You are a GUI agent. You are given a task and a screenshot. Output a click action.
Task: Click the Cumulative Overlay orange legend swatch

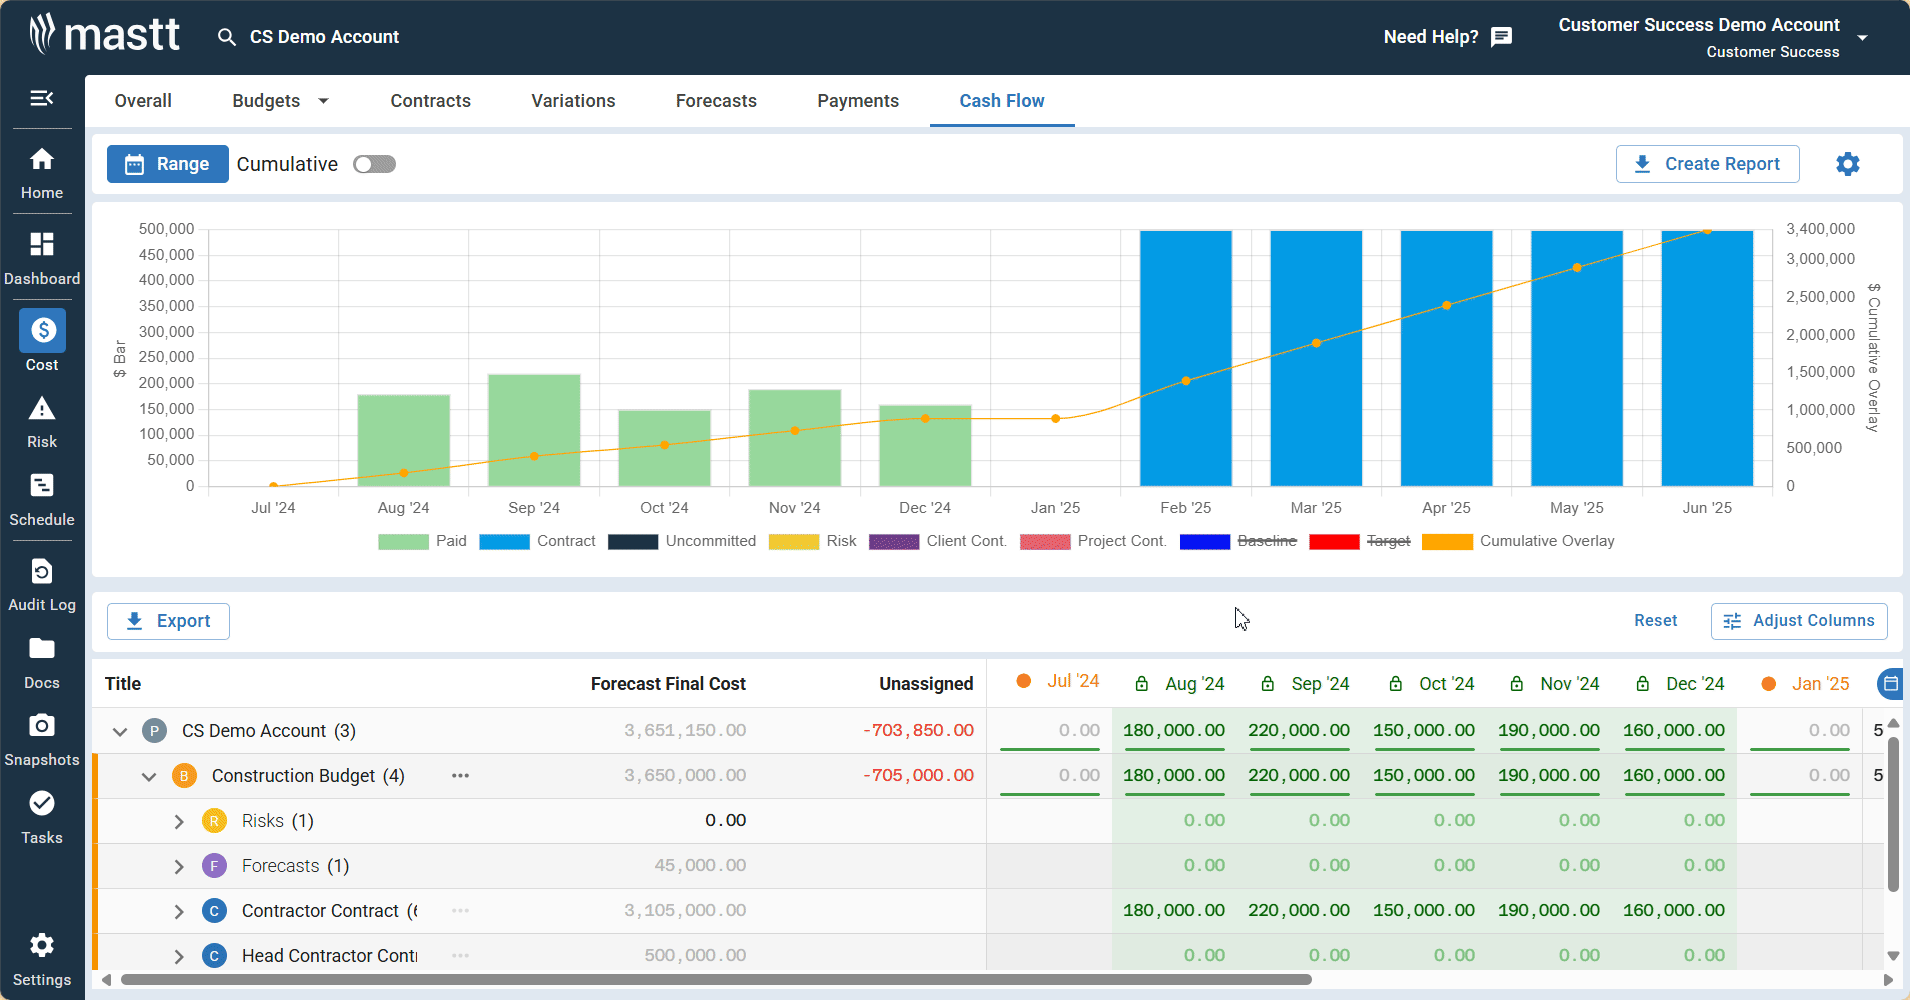click(x=1446, y=541)
